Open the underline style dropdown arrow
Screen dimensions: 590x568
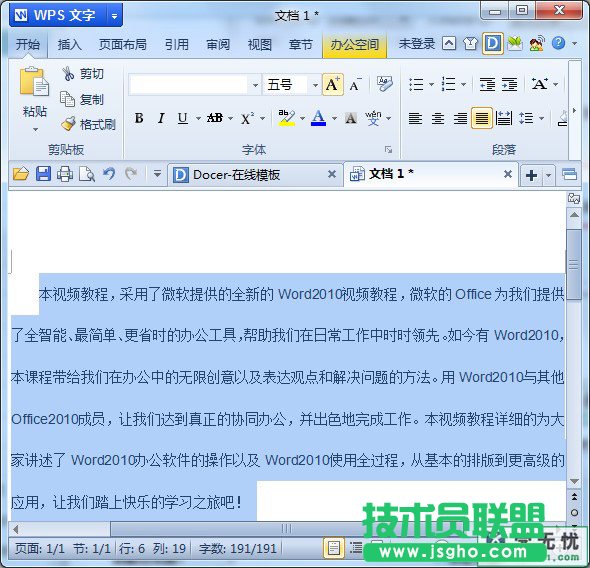coord(198,119)
